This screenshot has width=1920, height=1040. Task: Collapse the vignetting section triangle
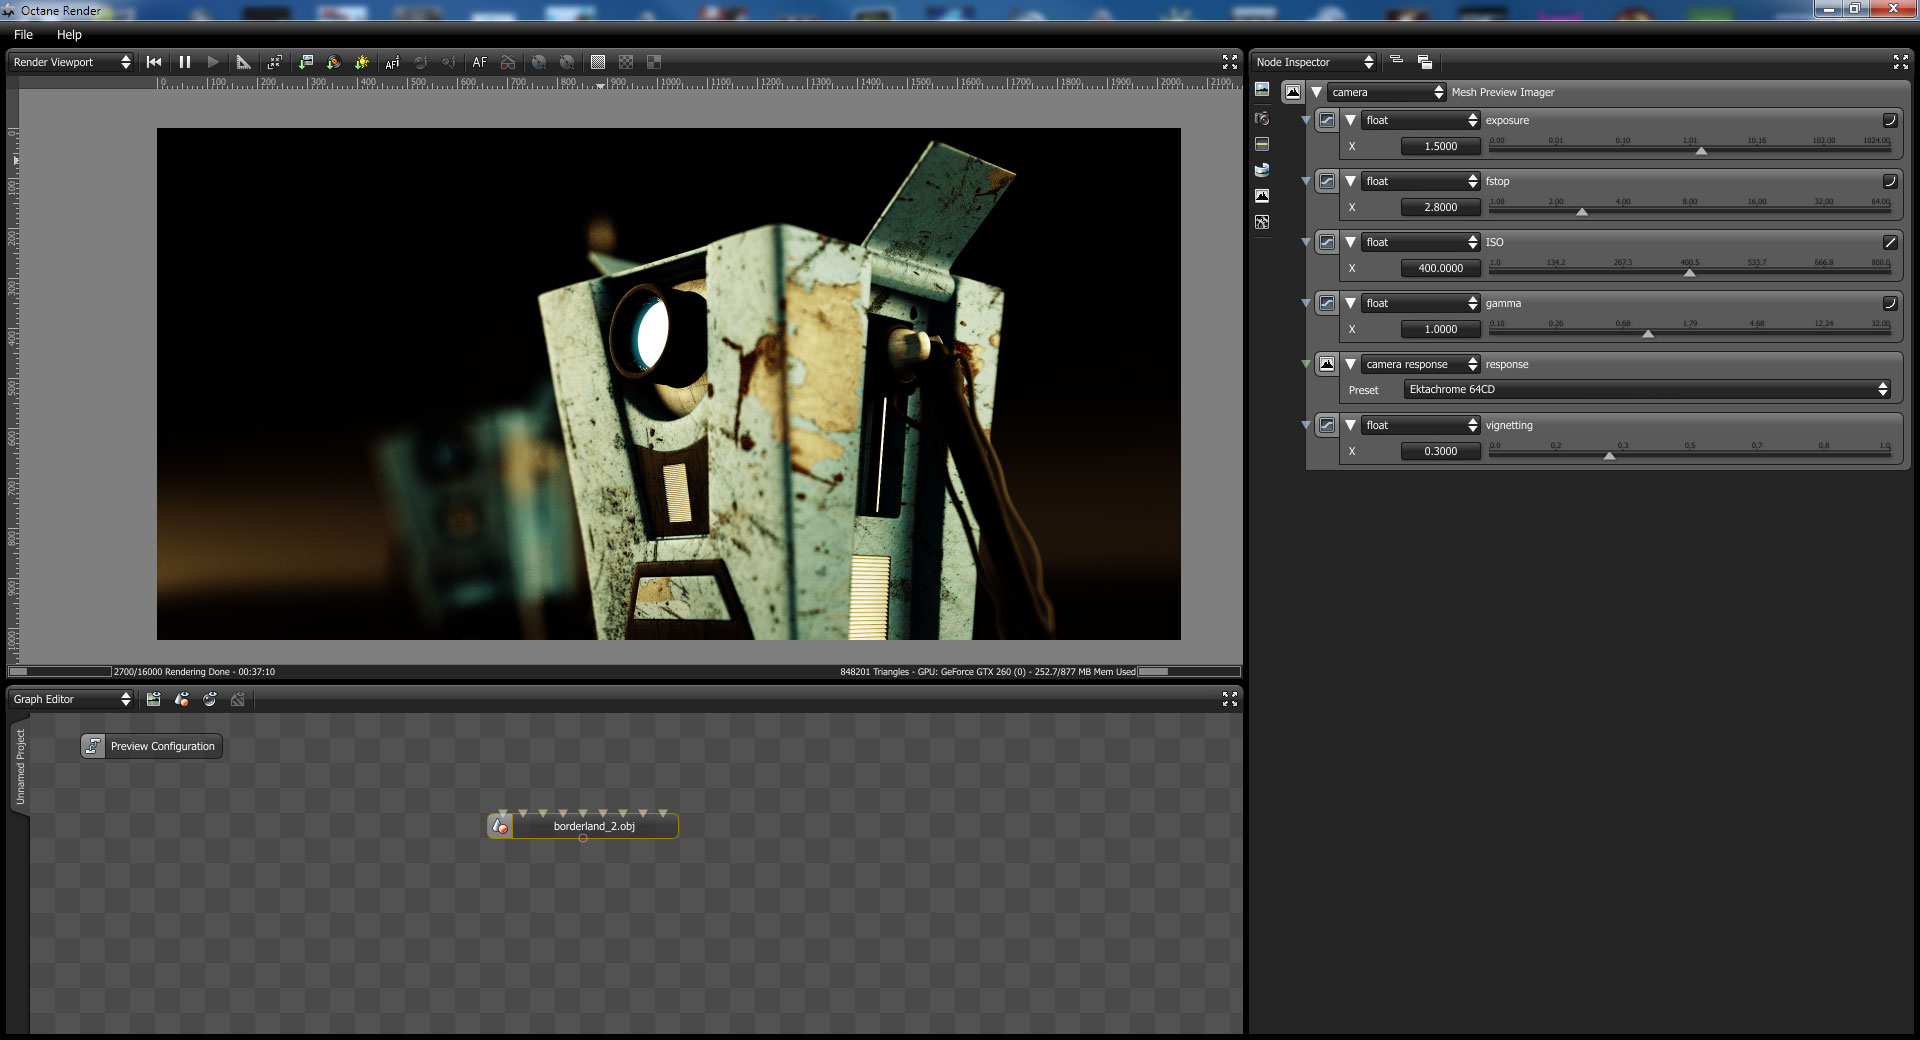[1350, 425]
